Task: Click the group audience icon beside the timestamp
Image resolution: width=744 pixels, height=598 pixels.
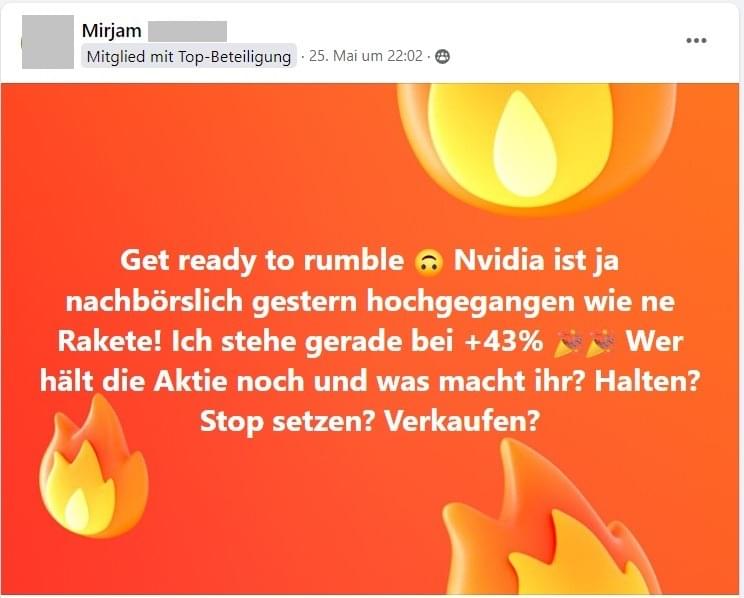Action: (442, 56)
